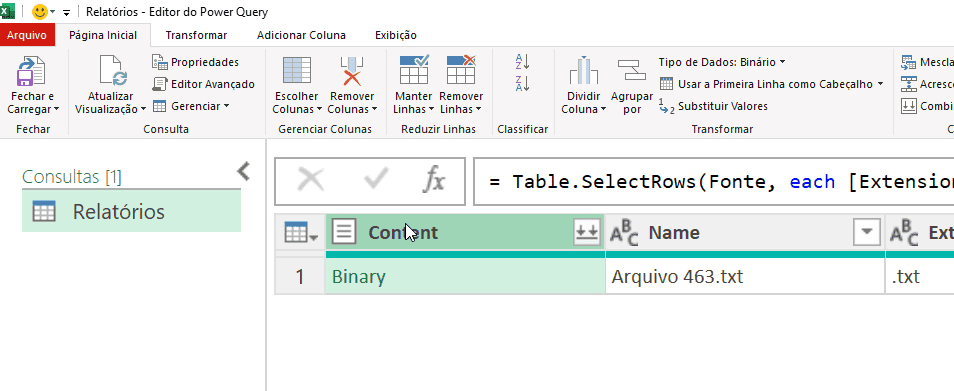
Task: Click the Relatórios query table icon
Action: coord(44,212)
